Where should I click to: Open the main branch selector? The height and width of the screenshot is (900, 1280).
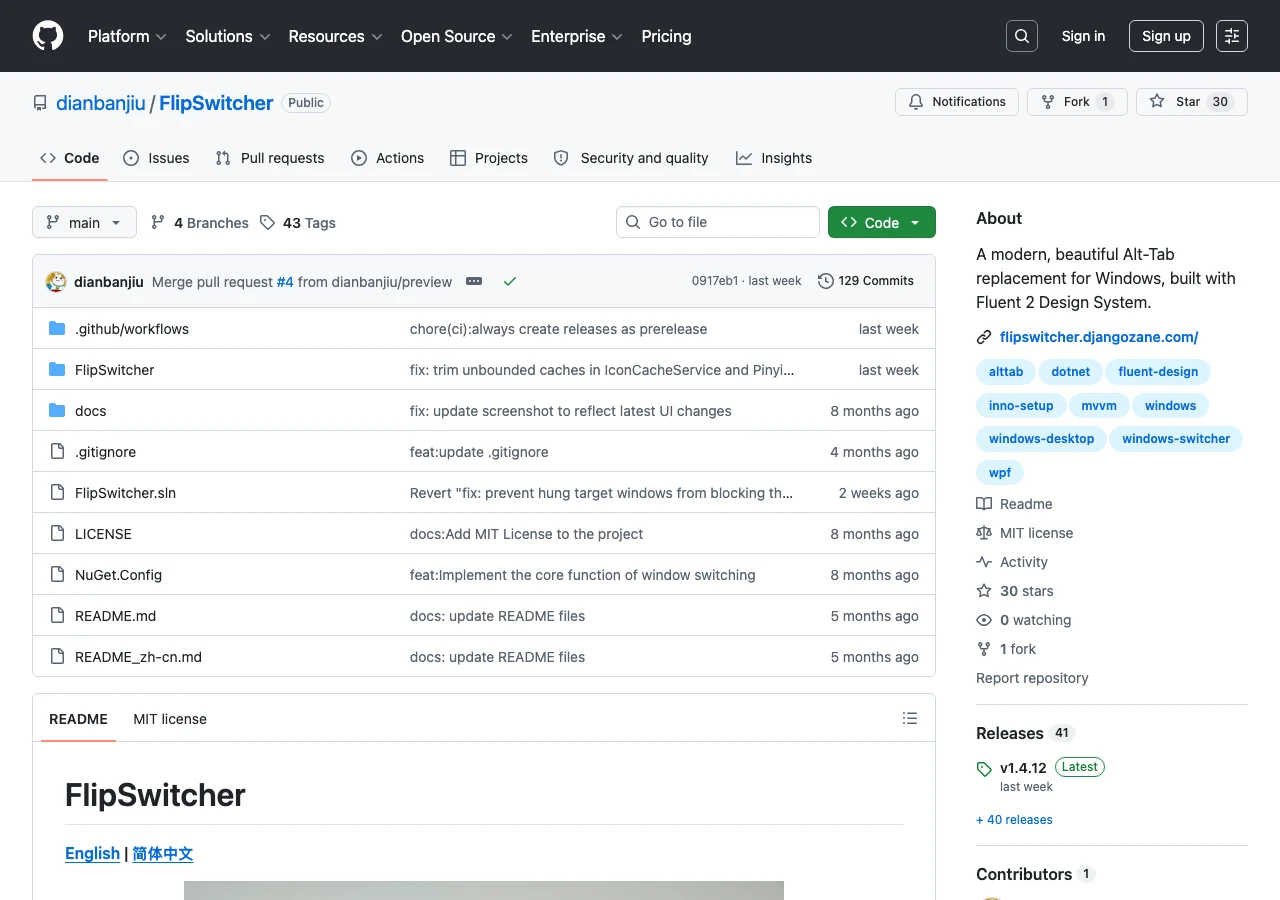point(84,222)
